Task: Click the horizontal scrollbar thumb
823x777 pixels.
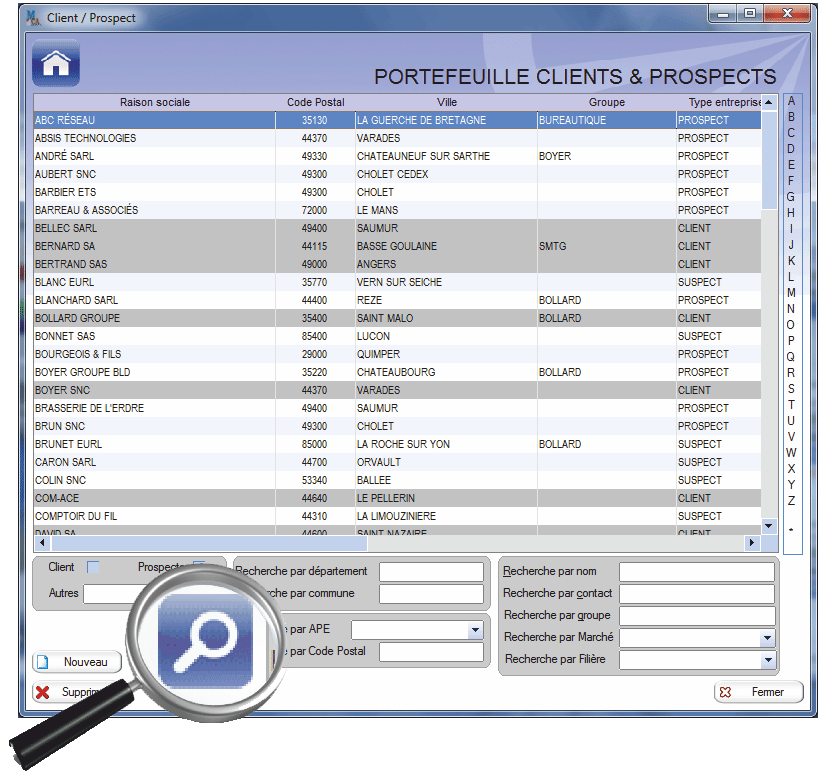Action: click(x=209, y=543)
